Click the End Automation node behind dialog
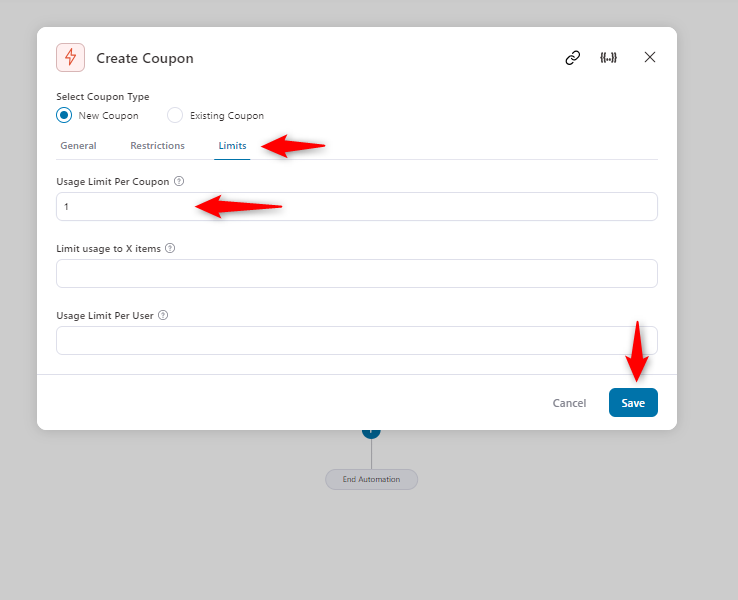The image size is (738, 600). click(x=371, y=479)
